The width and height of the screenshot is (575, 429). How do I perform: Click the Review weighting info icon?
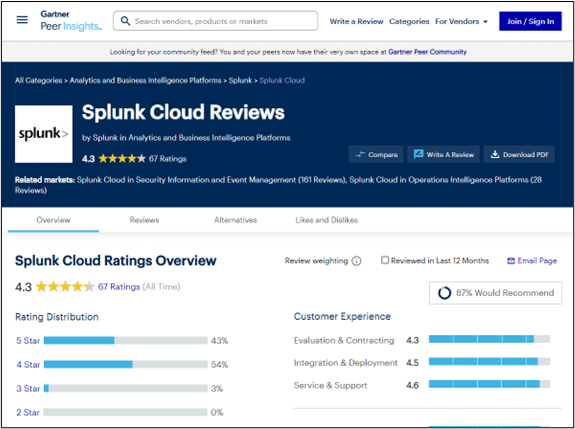point(356,261)
